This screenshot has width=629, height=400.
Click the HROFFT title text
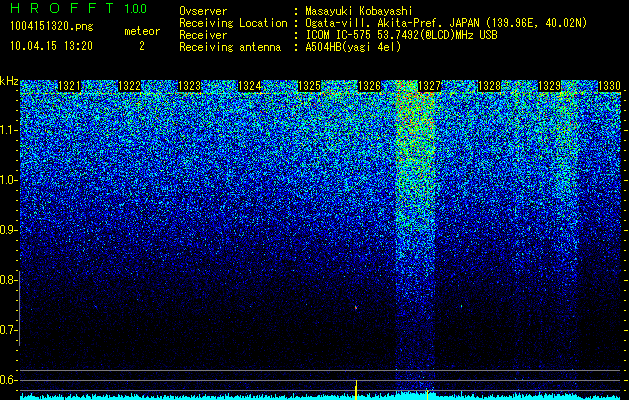(63, 8)
